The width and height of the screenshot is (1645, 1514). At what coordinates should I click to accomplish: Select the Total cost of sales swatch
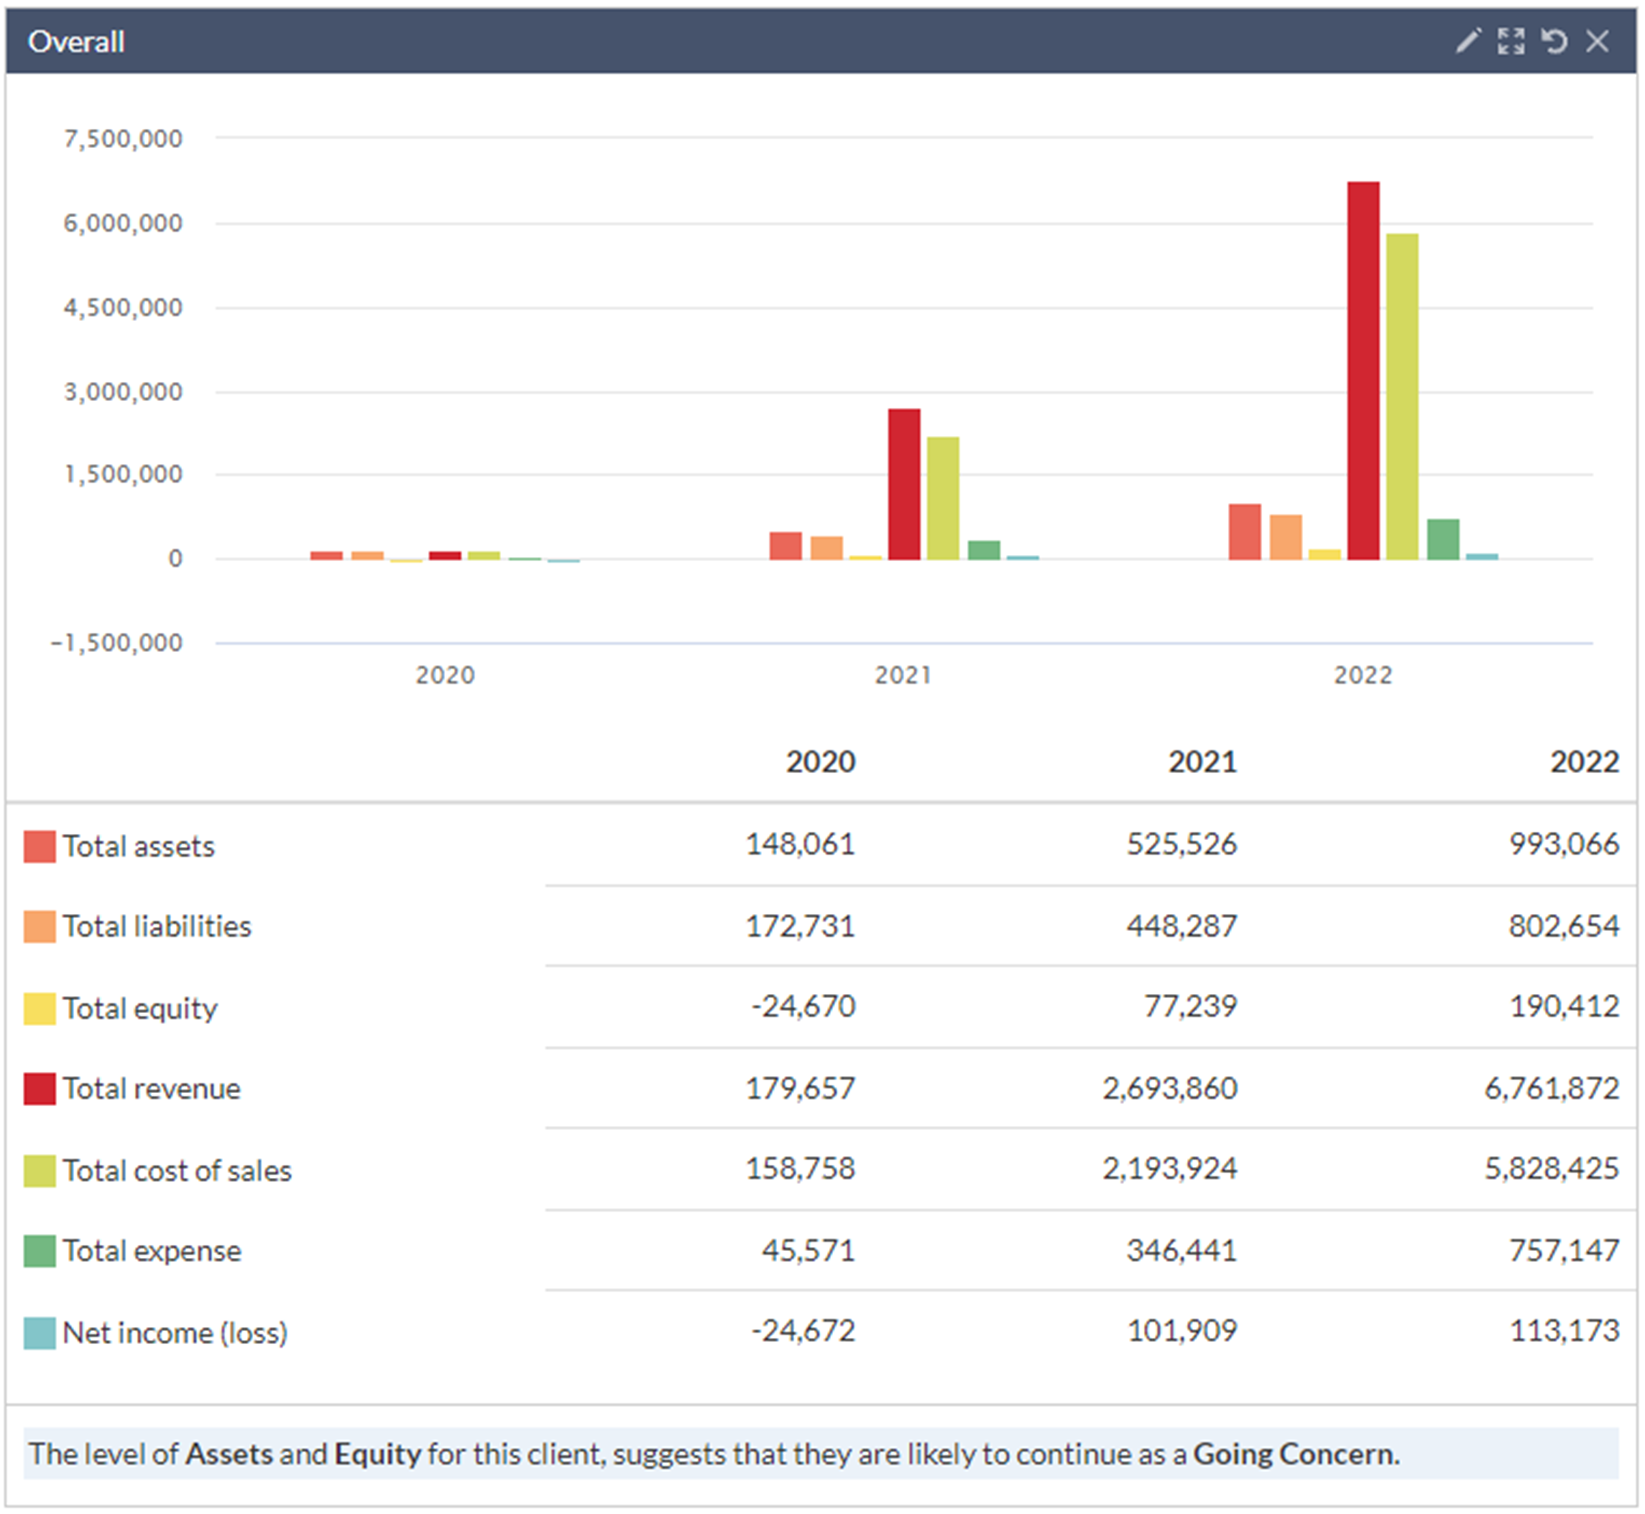(x=39, y=1171)
